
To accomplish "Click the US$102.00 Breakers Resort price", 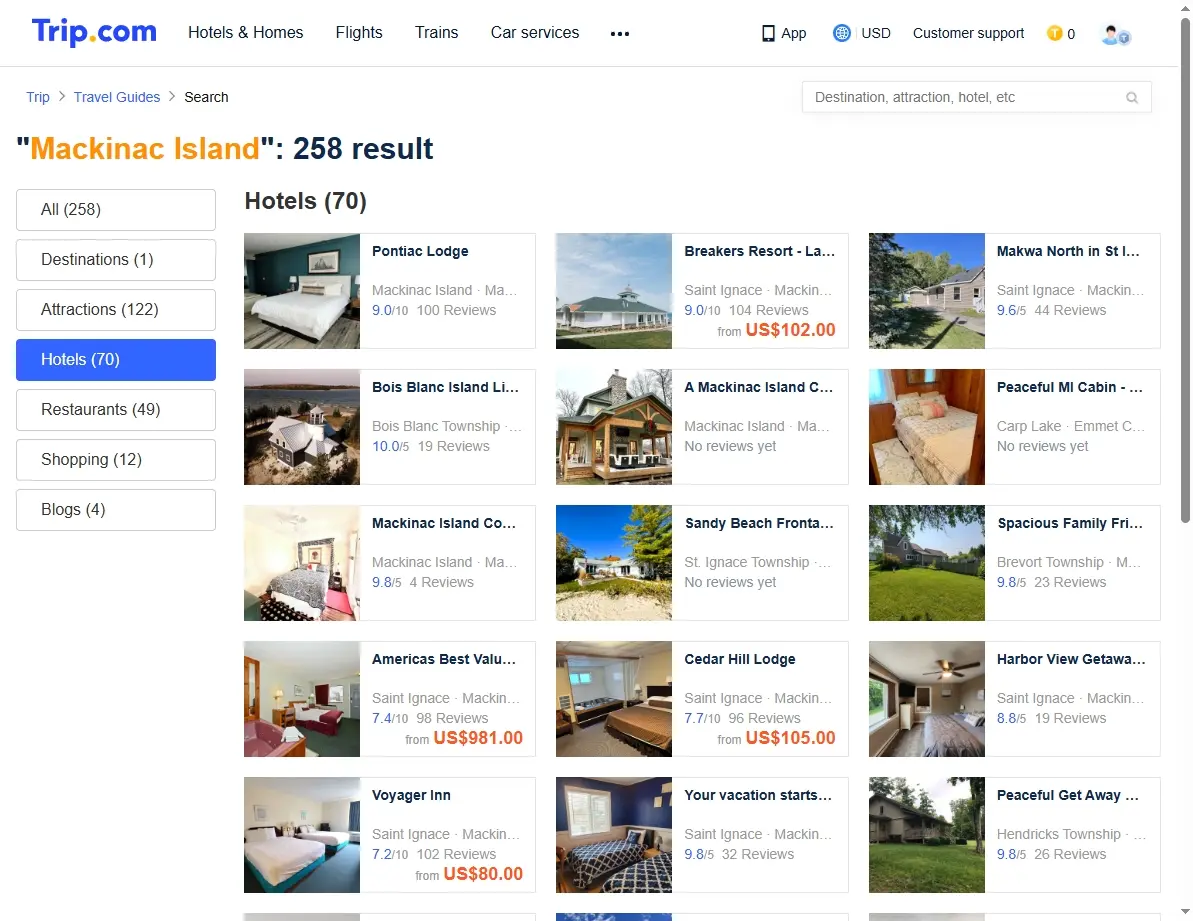I will [791, 330].
